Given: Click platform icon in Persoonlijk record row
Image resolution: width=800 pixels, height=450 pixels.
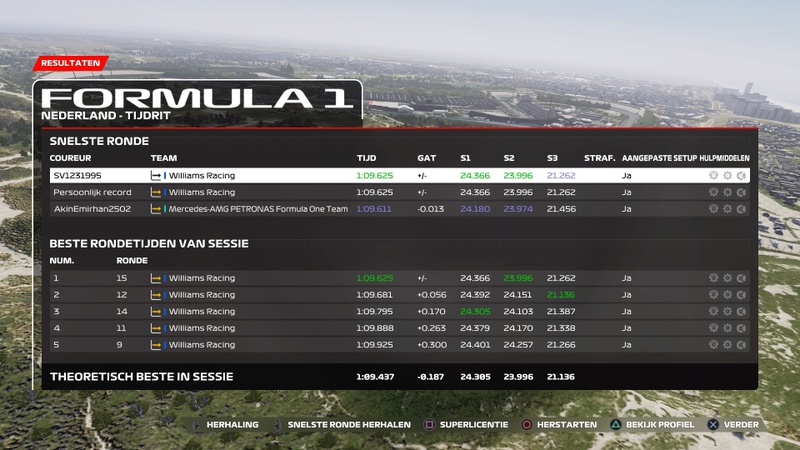Looking at the screenshot, I should coord(156,192).
